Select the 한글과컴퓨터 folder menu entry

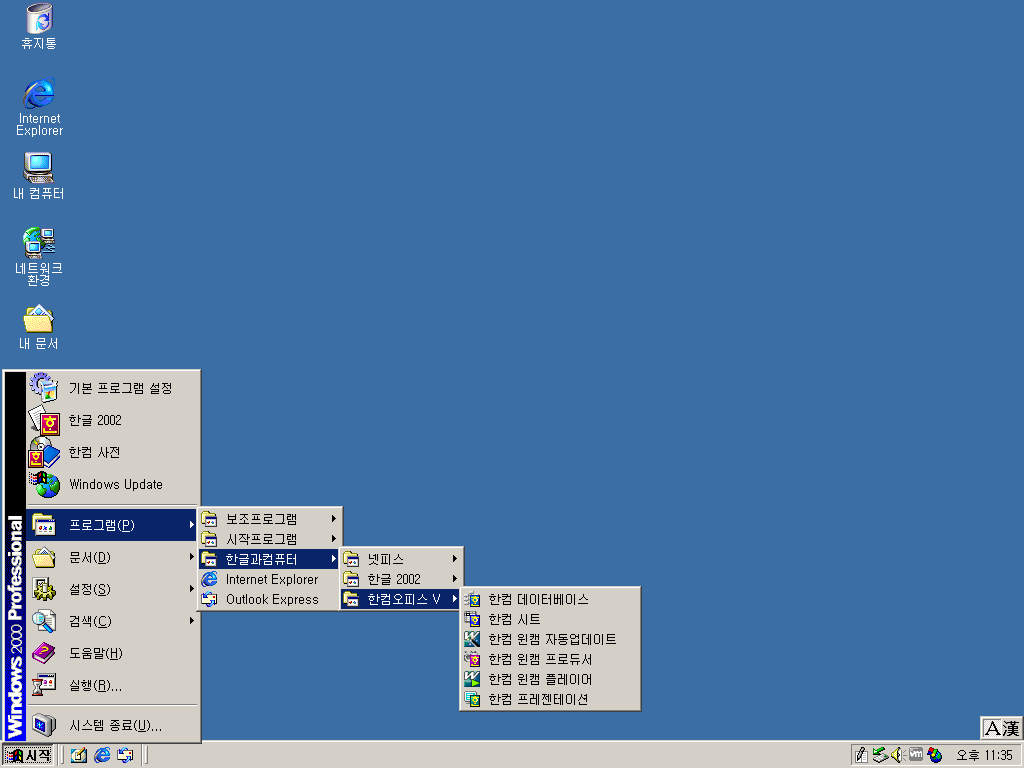(x=270, y=559)
